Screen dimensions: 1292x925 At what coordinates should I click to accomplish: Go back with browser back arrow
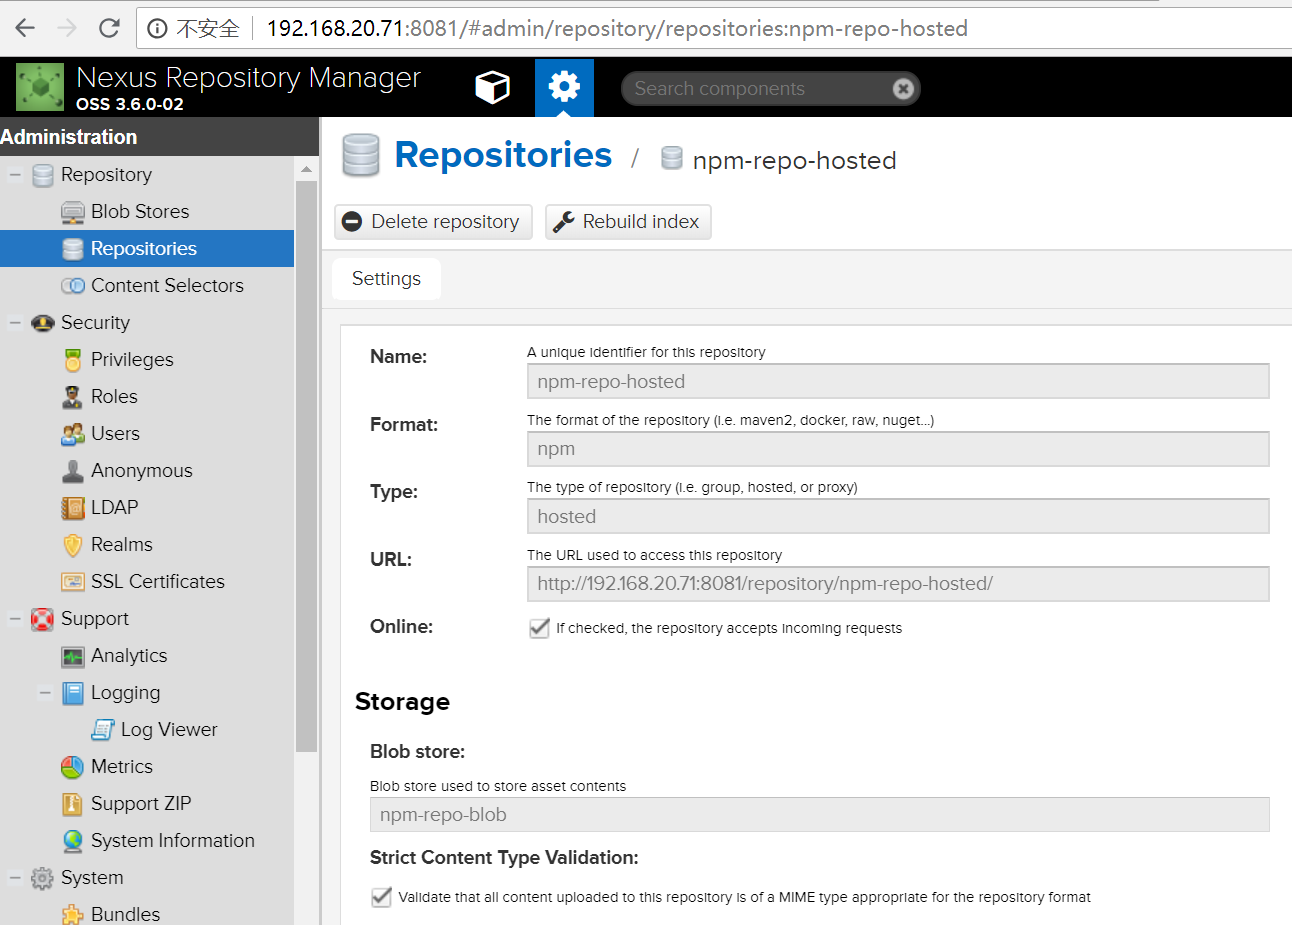pos(25,28)
